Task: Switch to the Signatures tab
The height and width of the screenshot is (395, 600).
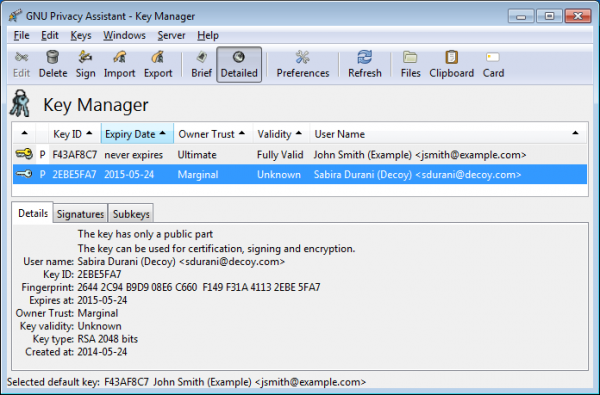Action: point(80,214)
